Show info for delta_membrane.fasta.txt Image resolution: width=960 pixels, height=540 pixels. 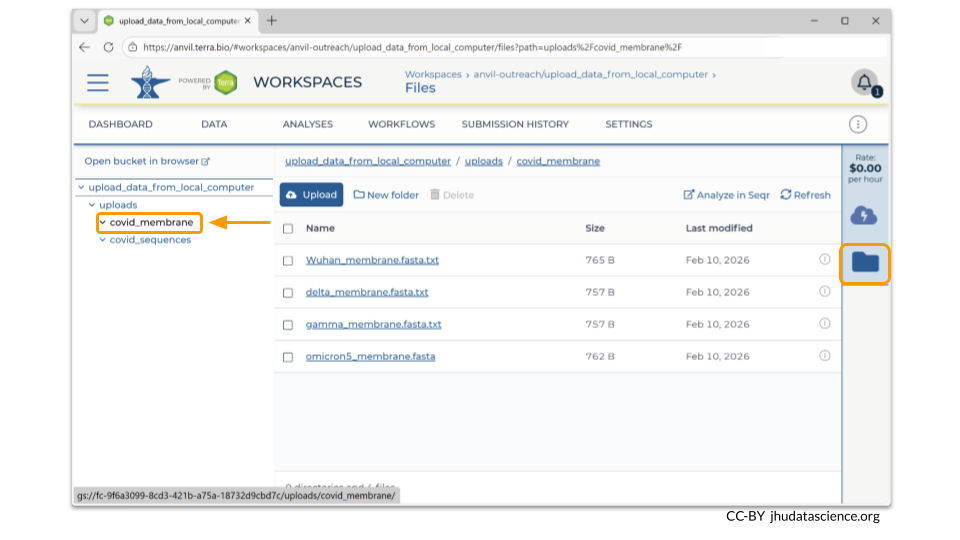pos(825,291)
